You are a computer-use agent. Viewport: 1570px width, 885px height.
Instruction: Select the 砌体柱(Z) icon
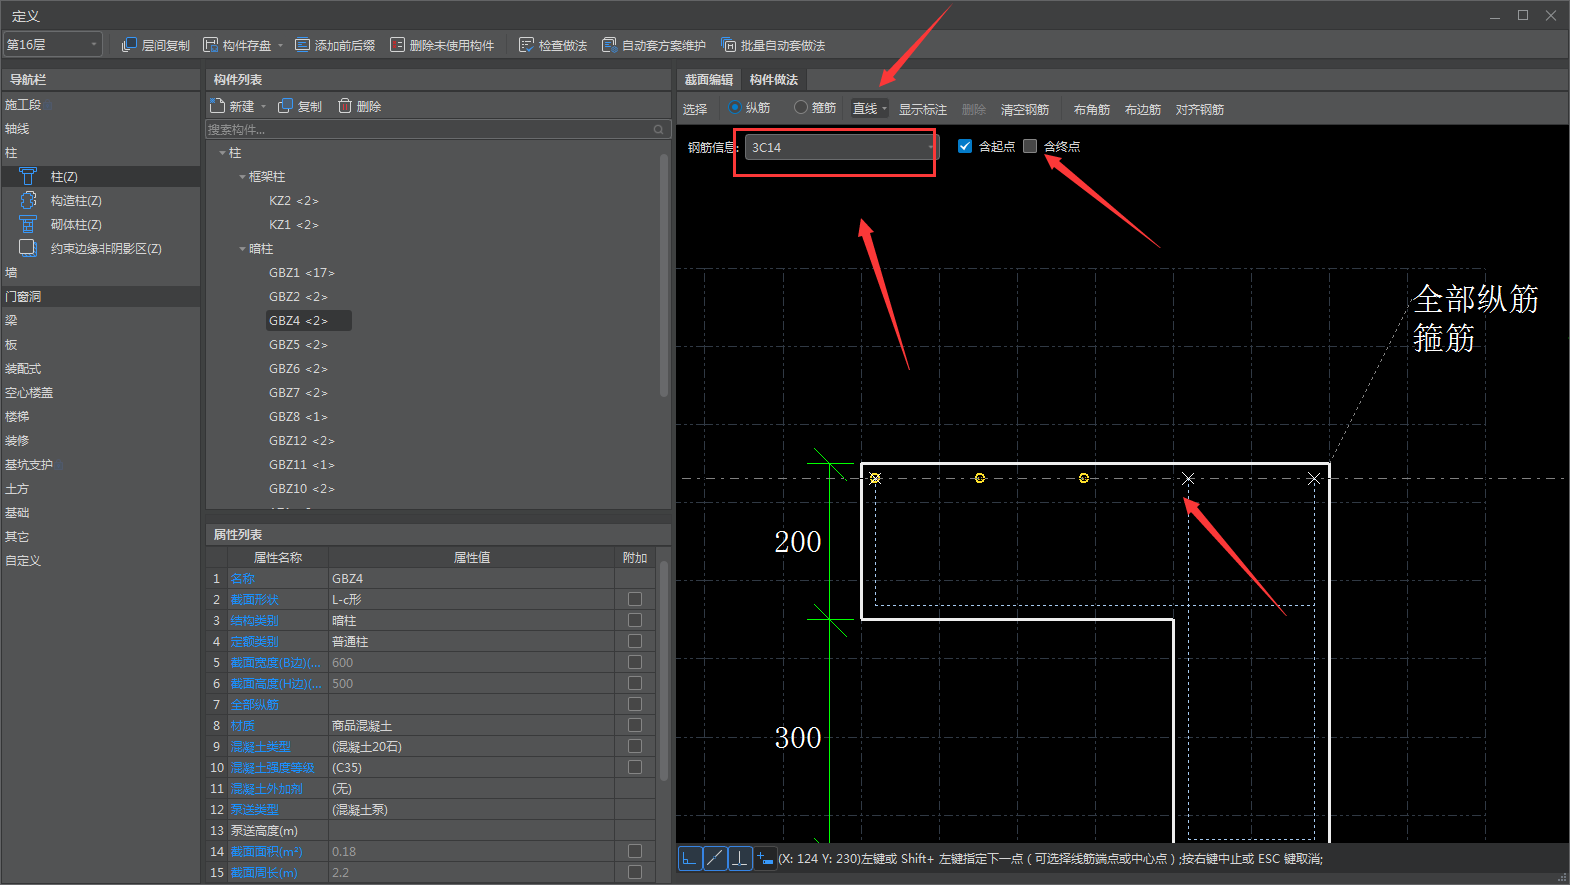point(28,224)
